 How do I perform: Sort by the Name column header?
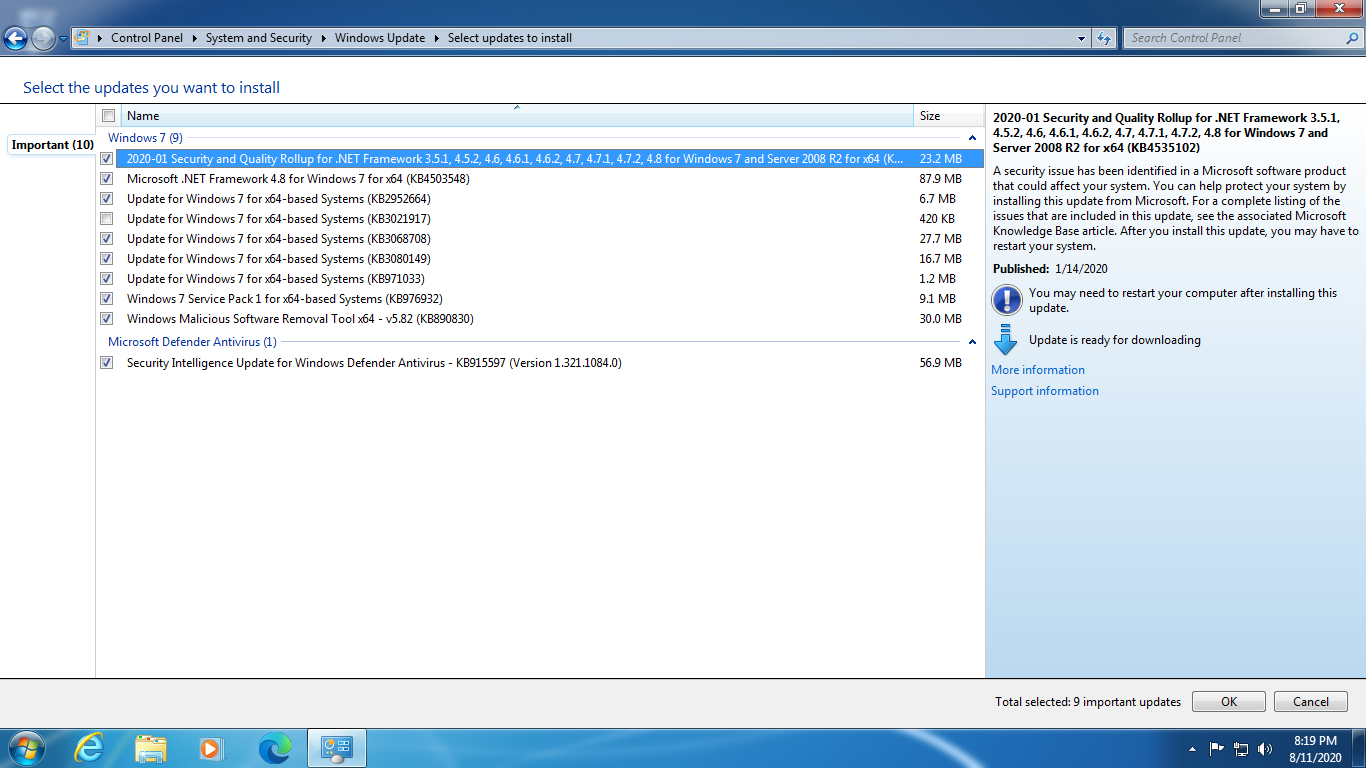coord(517,116)
